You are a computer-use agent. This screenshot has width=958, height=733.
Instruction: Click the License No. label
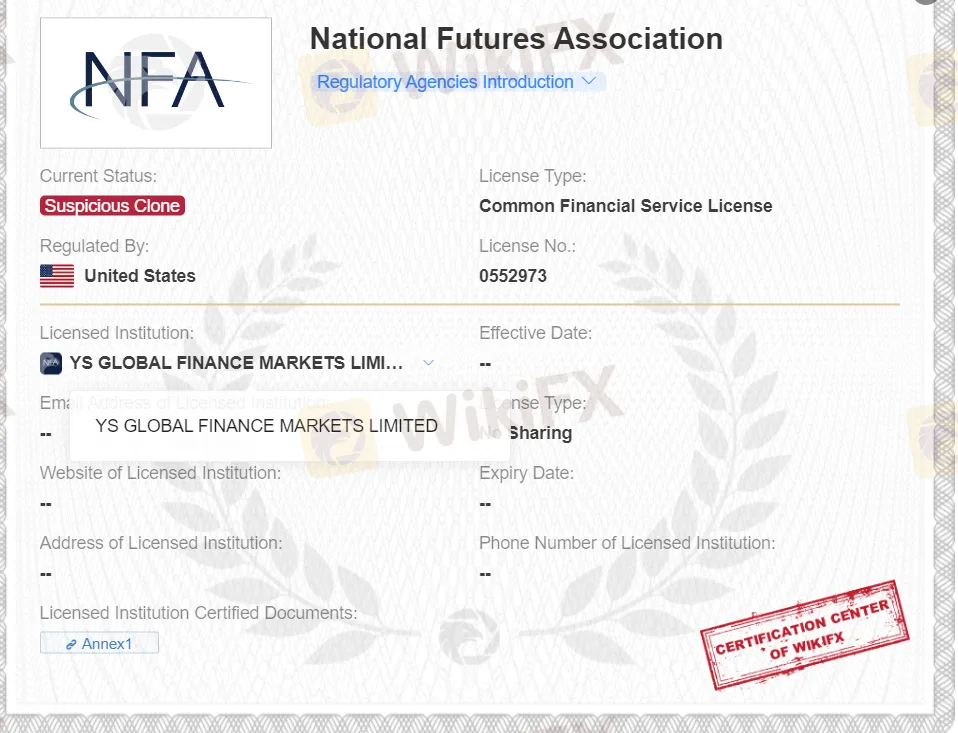[527, 246]
